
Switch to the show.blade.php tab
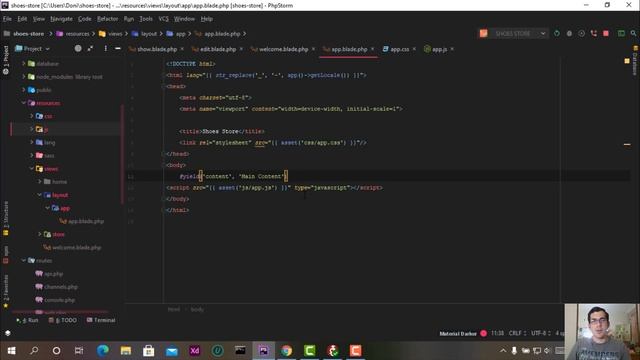(x=157, y=49)
